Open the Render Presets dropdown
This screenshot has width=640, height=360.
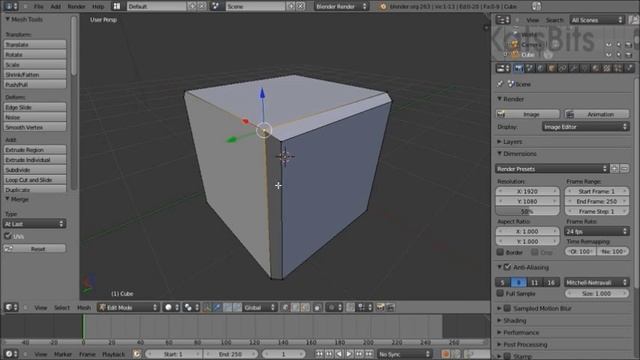point(552,169)
